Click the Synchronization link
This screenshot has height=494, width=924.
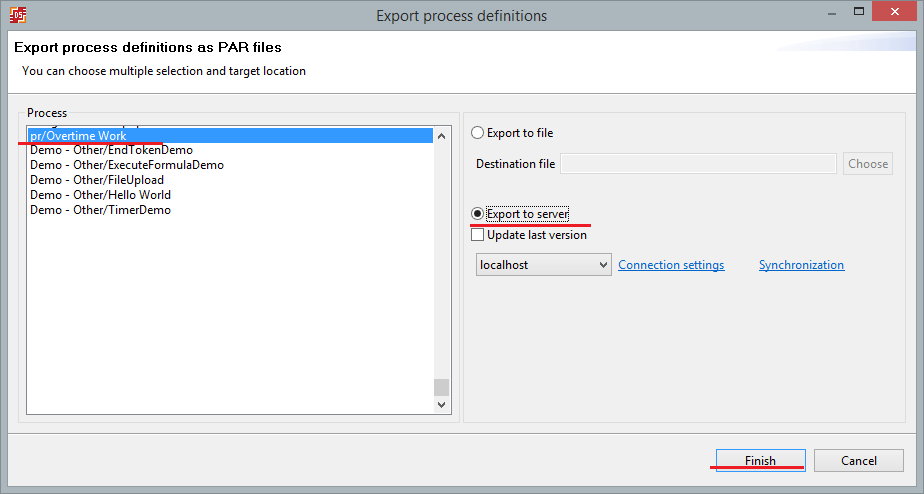801,265
